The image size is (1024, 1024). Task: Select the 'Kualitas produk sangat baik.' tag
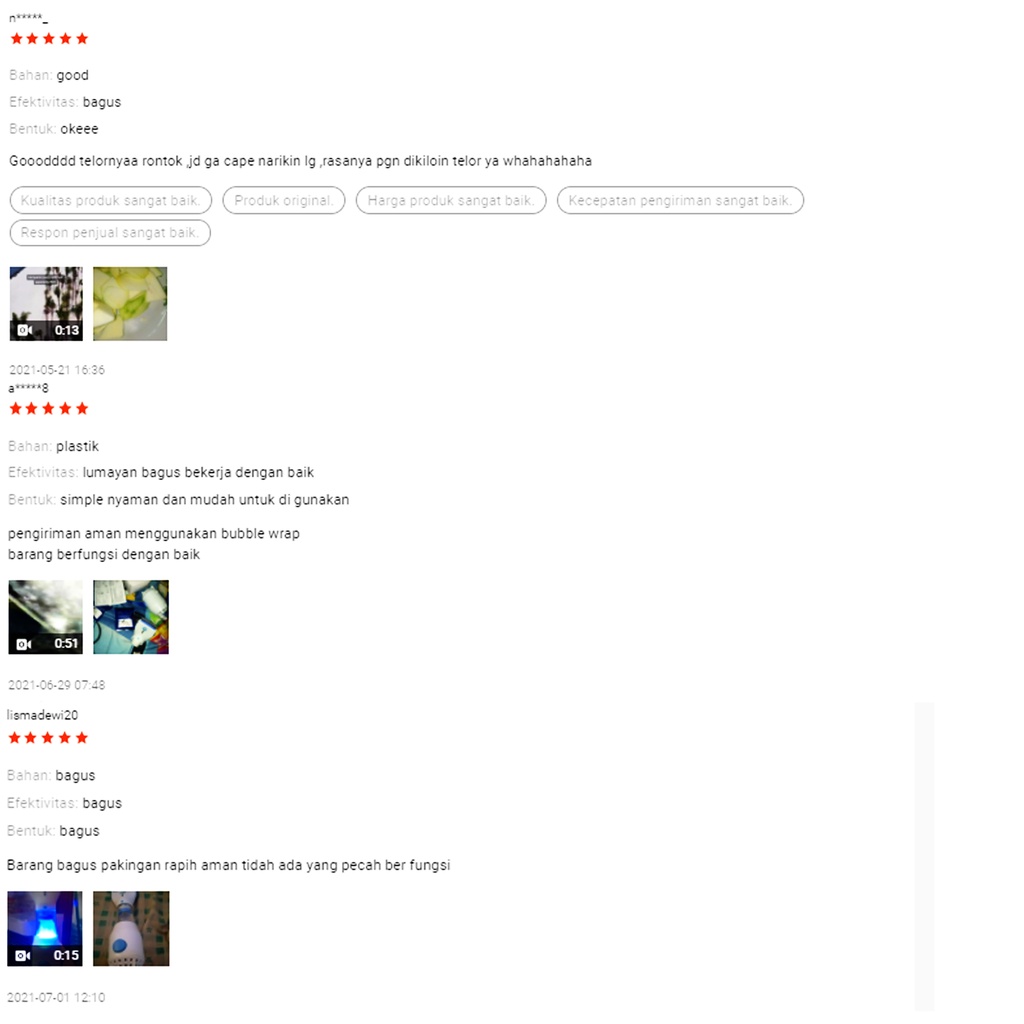tap(111, 200)
